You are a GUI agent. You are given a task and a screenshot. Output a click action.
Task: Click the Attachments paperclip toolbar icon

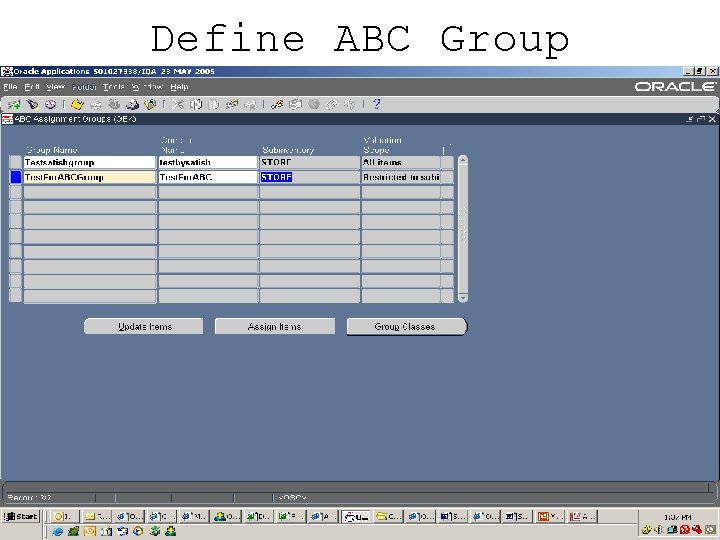pos(332,105)
